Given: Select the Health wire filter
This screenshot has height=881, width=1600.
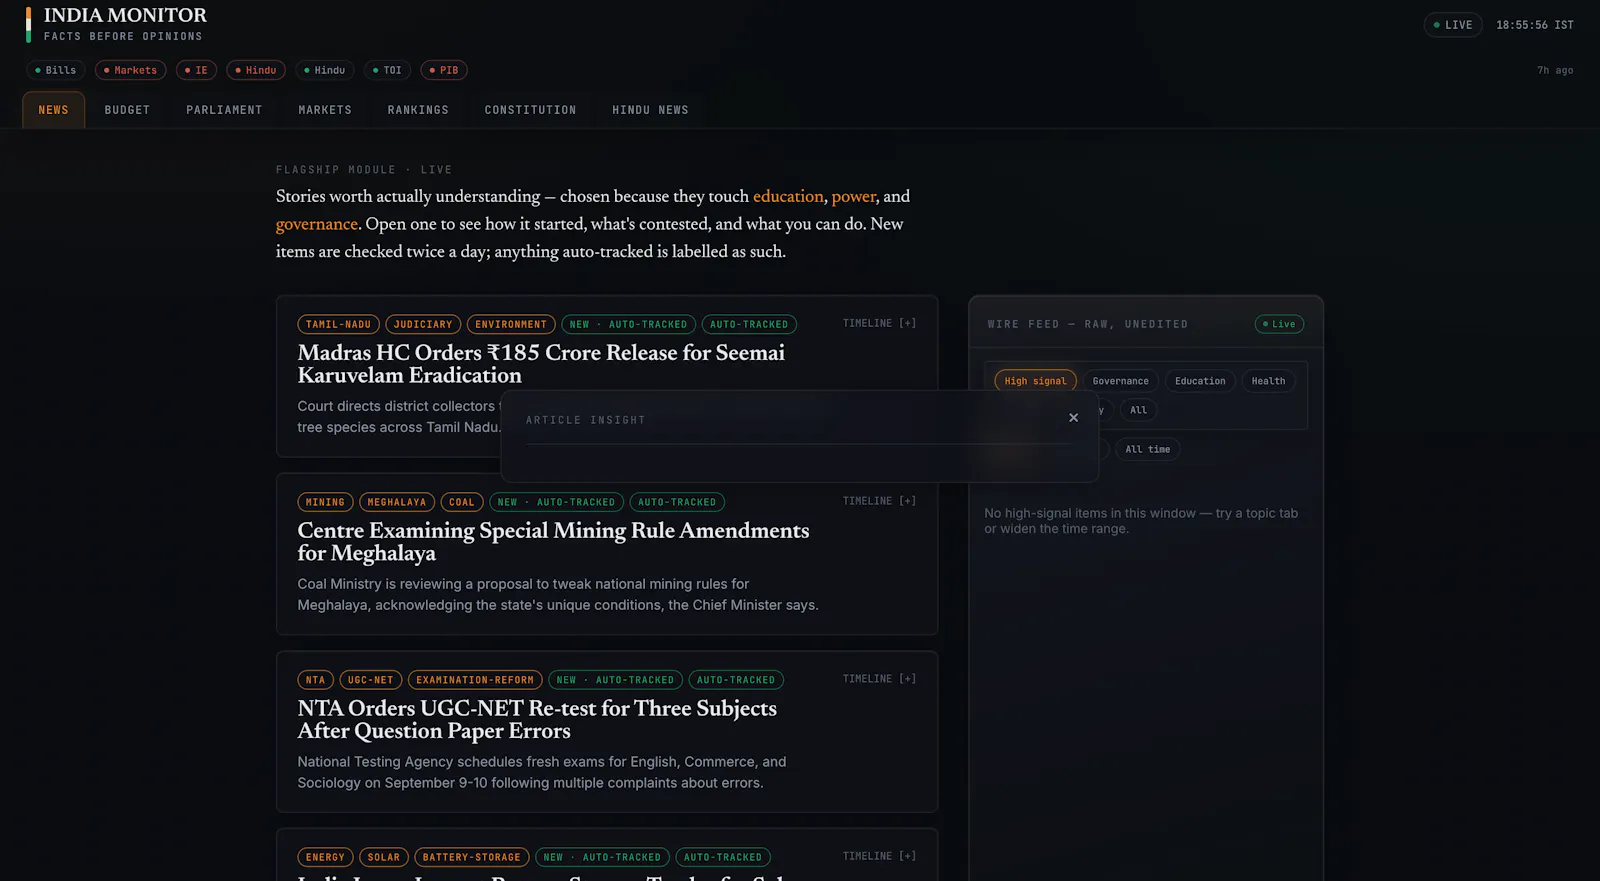Looking at the screenshot, I should (1268, 381).
